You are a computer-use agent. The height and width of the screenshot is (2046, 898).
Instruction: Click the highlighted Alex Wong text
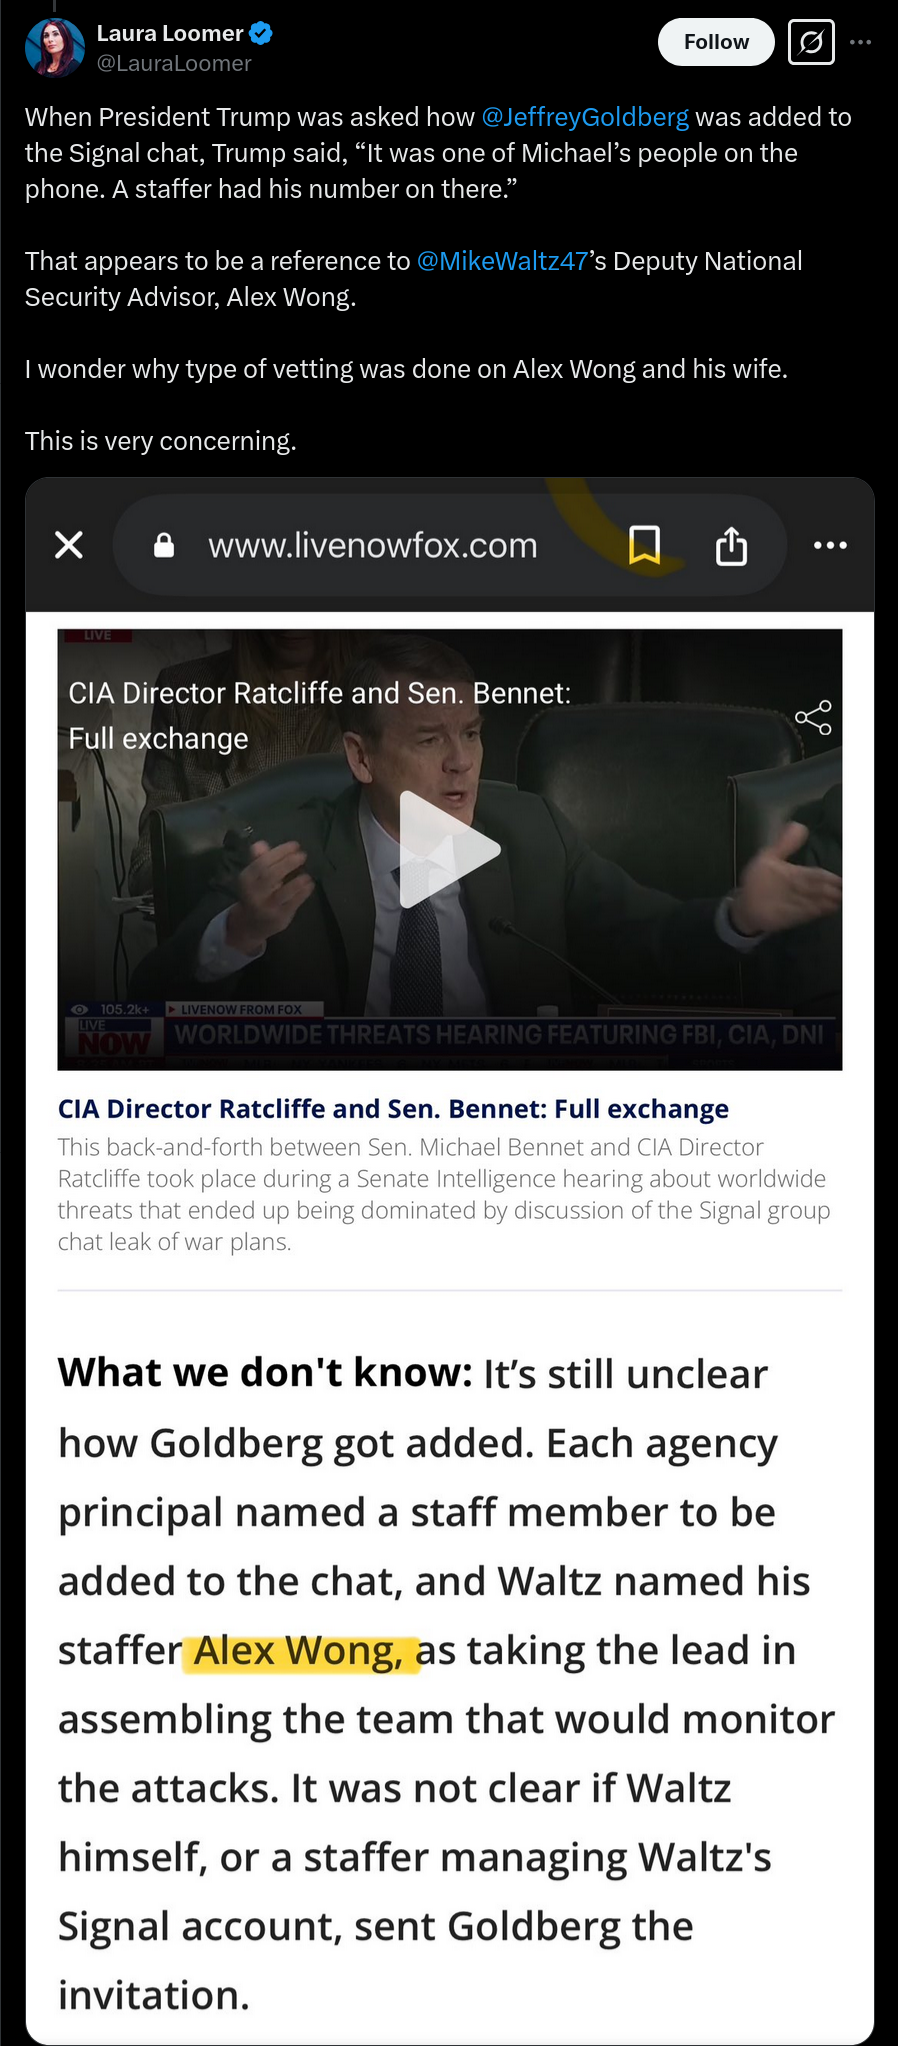(300, 1650)
